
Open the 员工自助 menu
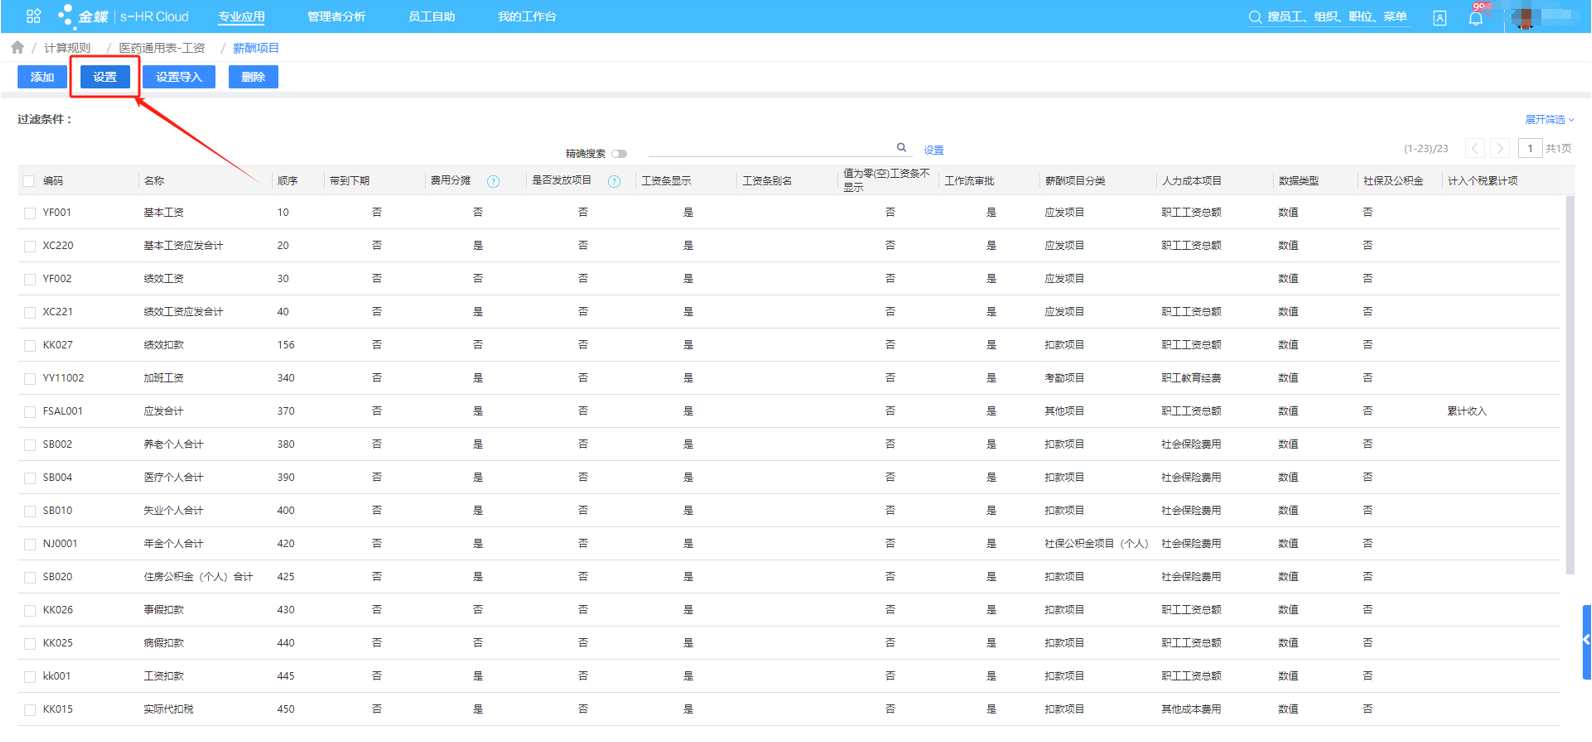coord(432,17)
